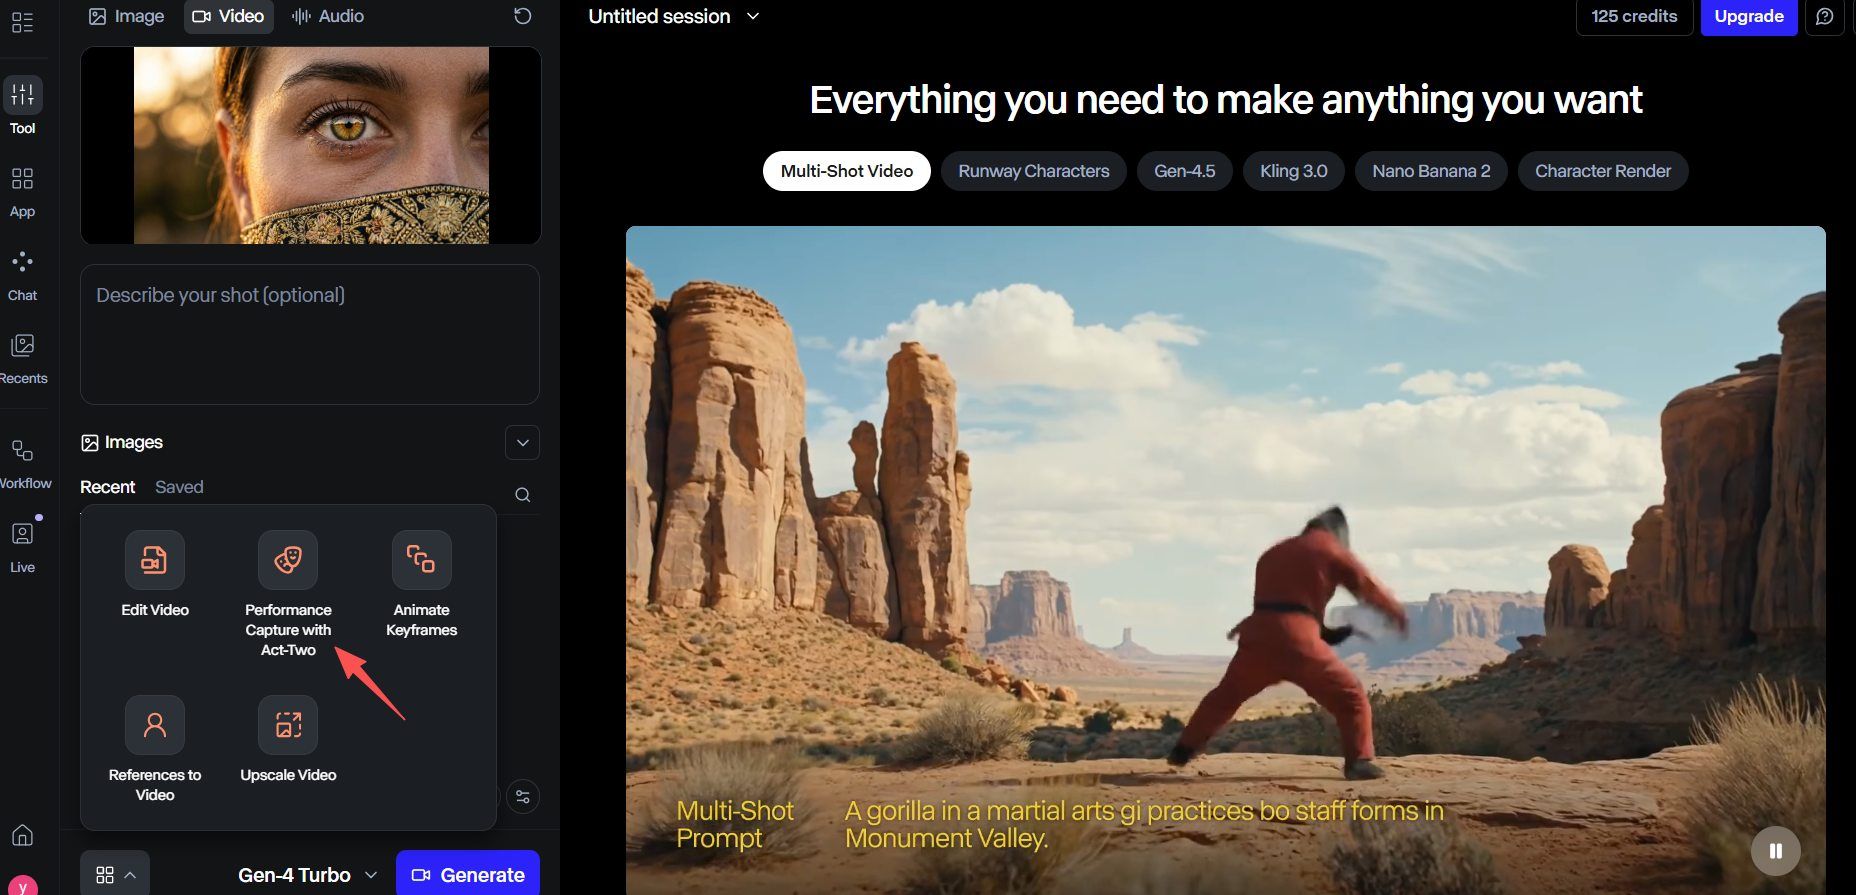Switch to the Audio tab
The height and width of the screenshot is (895, 1856).
tap(328, 16)
